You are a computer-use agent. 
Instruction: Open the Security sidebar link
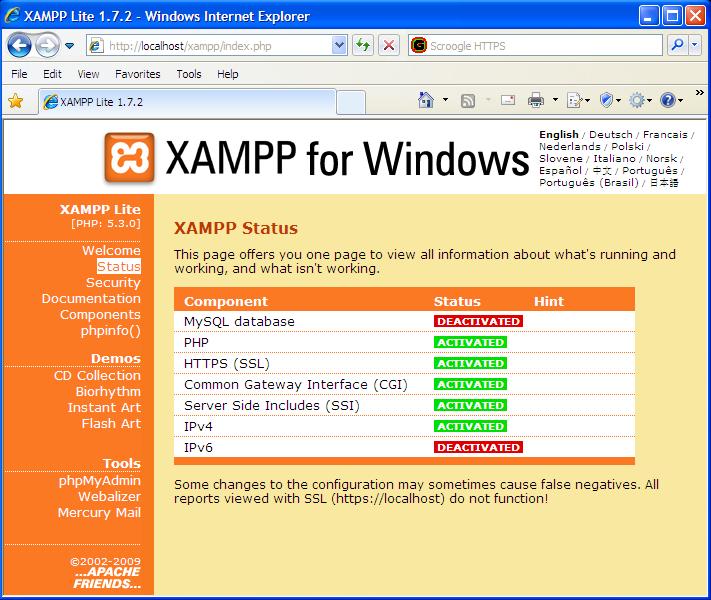113,283
